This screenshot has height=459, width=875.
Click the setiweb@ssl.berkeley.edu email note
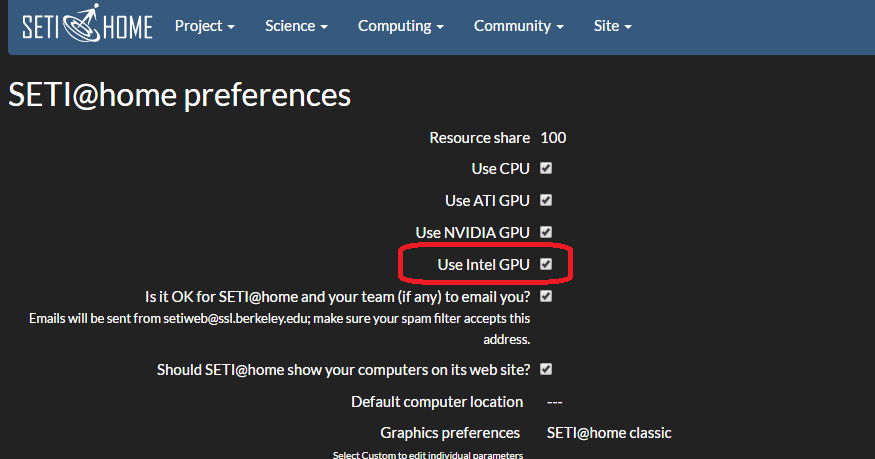[280, 328]
